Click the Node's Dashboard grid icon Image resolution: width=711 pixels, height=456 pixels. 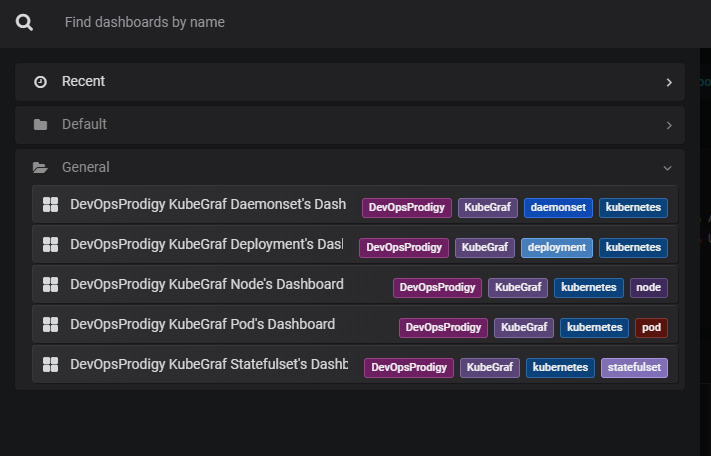click(x=51, y=285)
